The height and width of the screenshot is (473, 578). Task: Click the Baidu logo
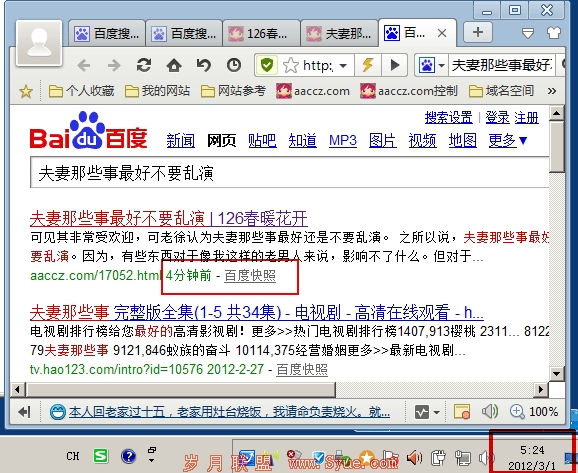coord(88,130)
